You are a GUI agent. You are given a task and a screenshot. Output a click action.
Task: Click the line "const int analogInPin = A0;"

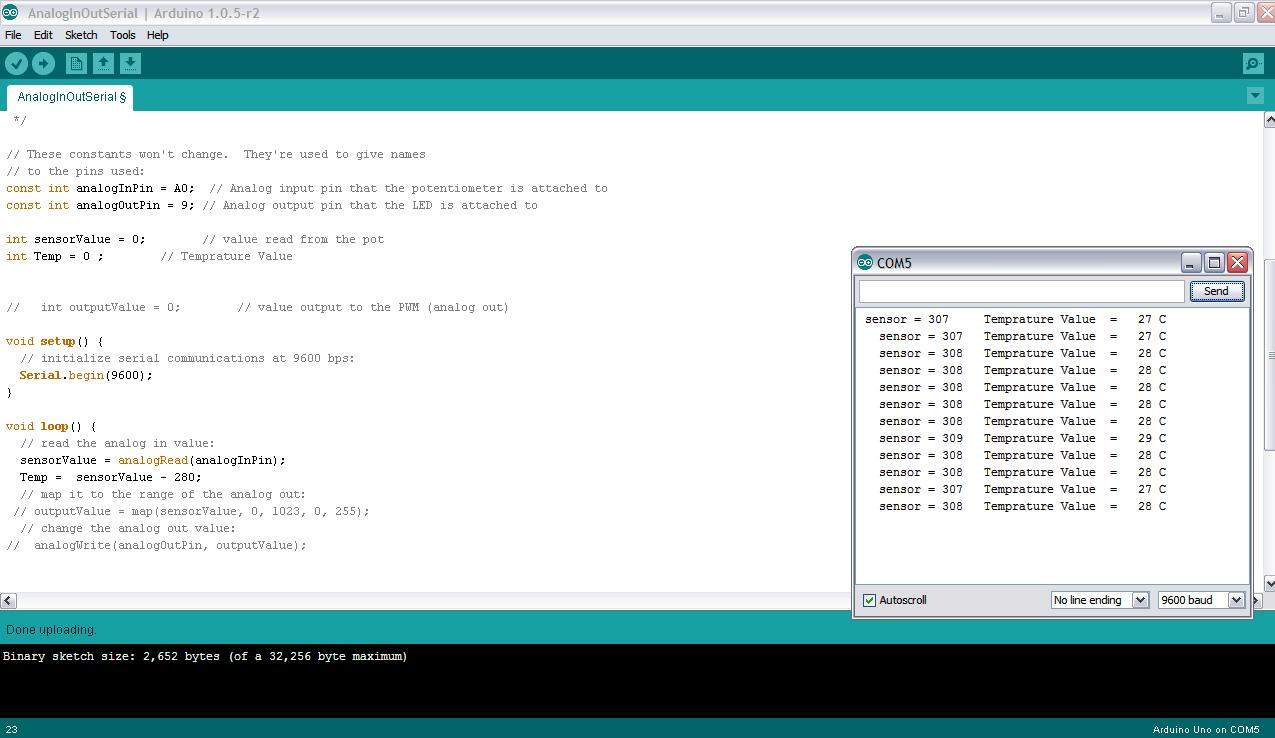tap(100, 188)
